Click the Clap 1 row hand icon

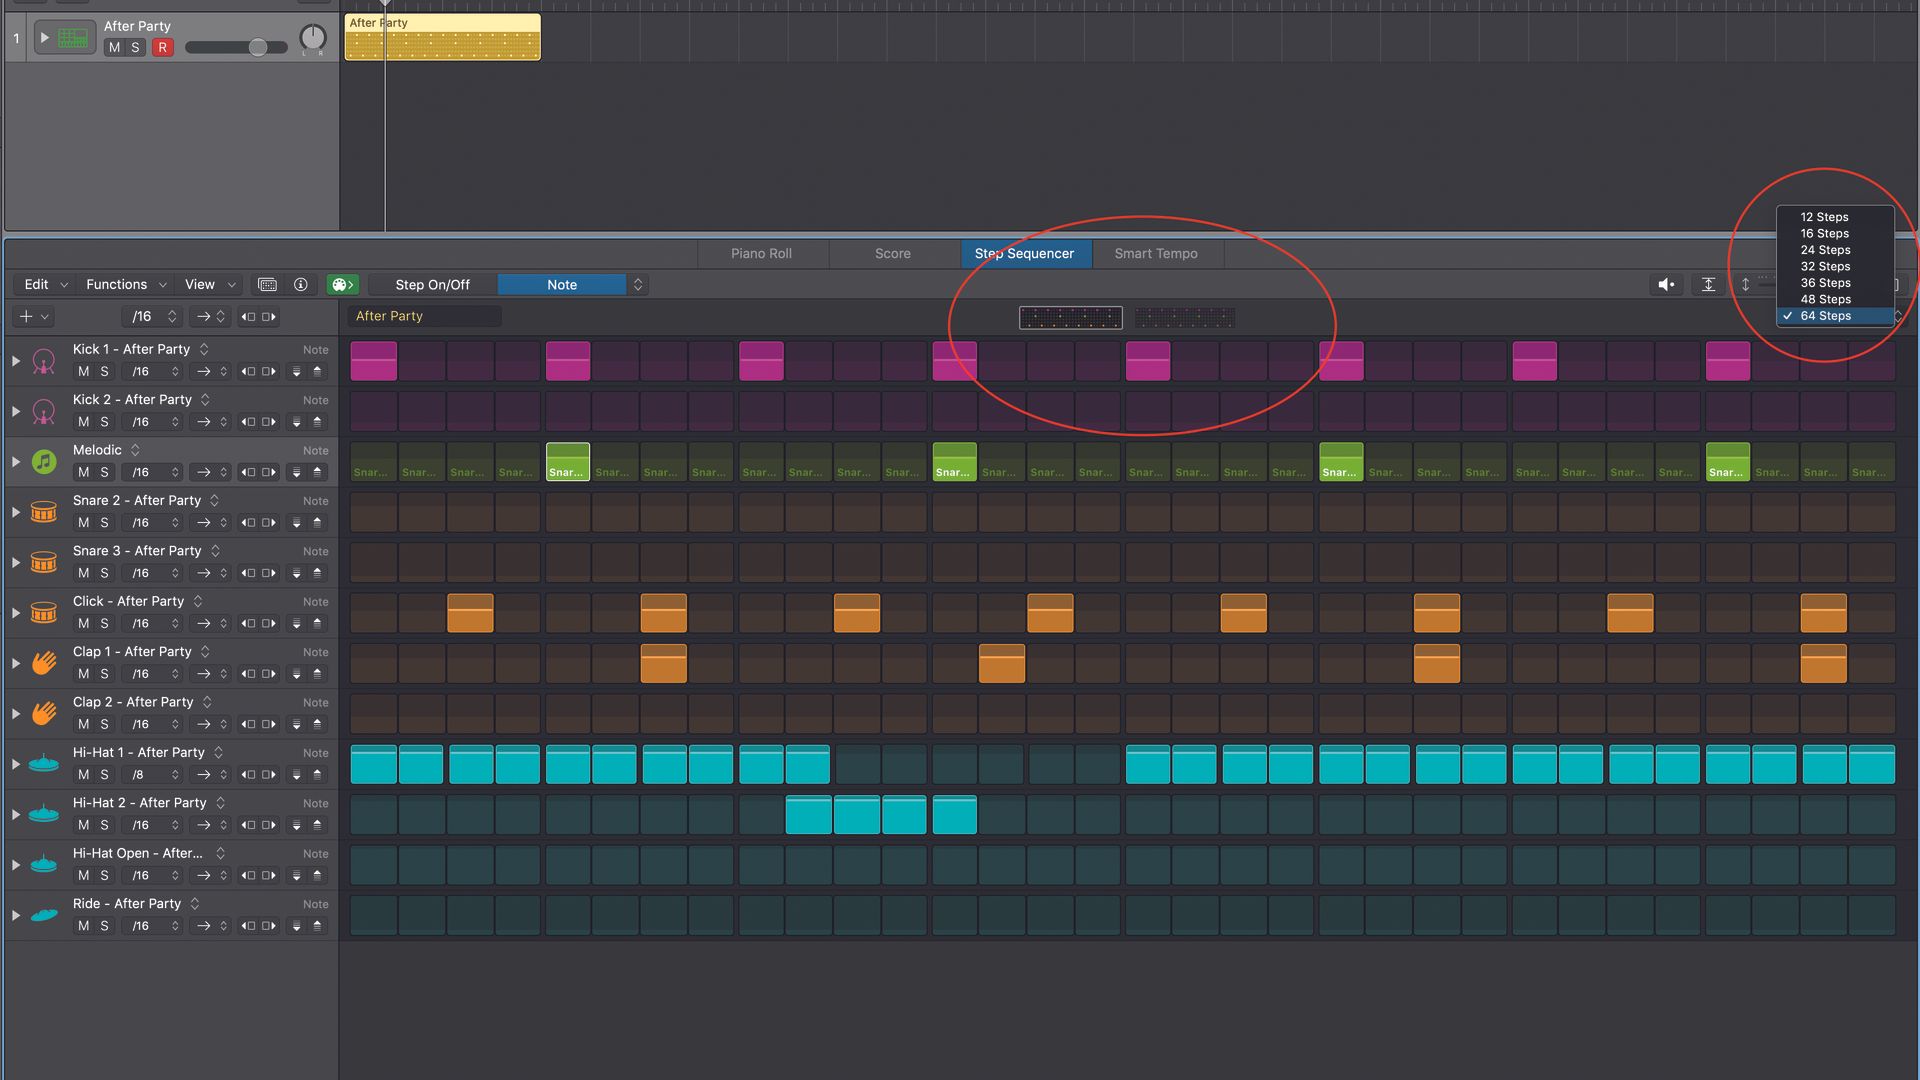click(43, 663)
